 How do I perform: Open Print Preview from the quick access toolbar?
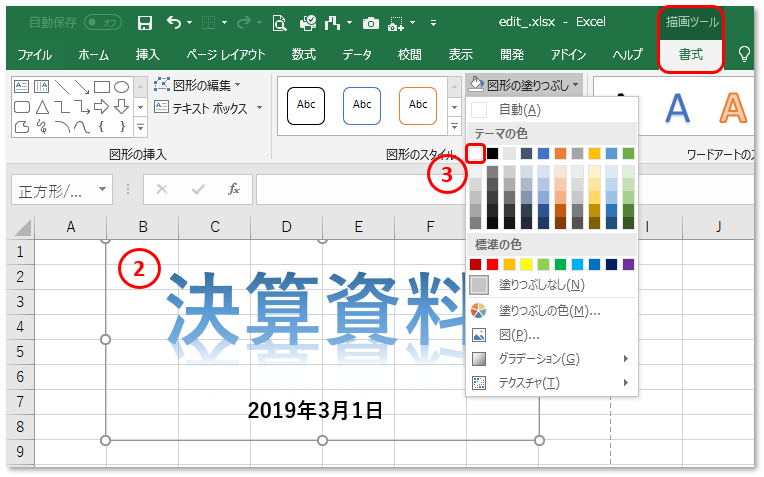(279, 22)
